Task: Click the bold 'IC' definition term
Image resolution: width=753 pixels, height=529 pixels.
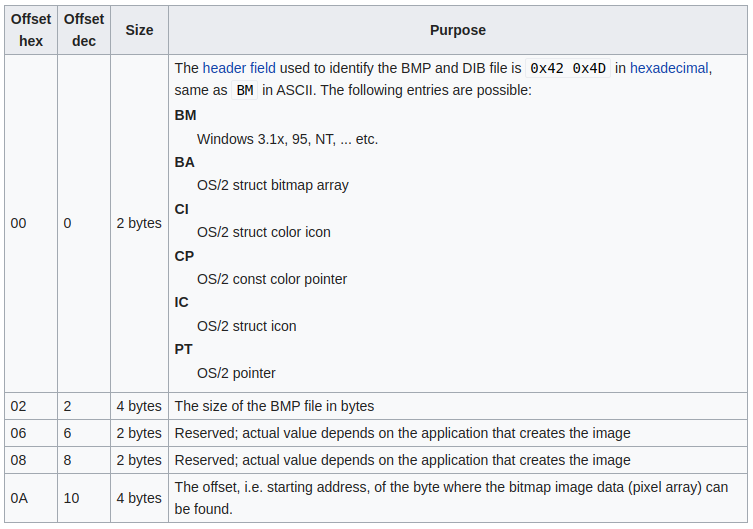Action: click(x=182, y=302)
